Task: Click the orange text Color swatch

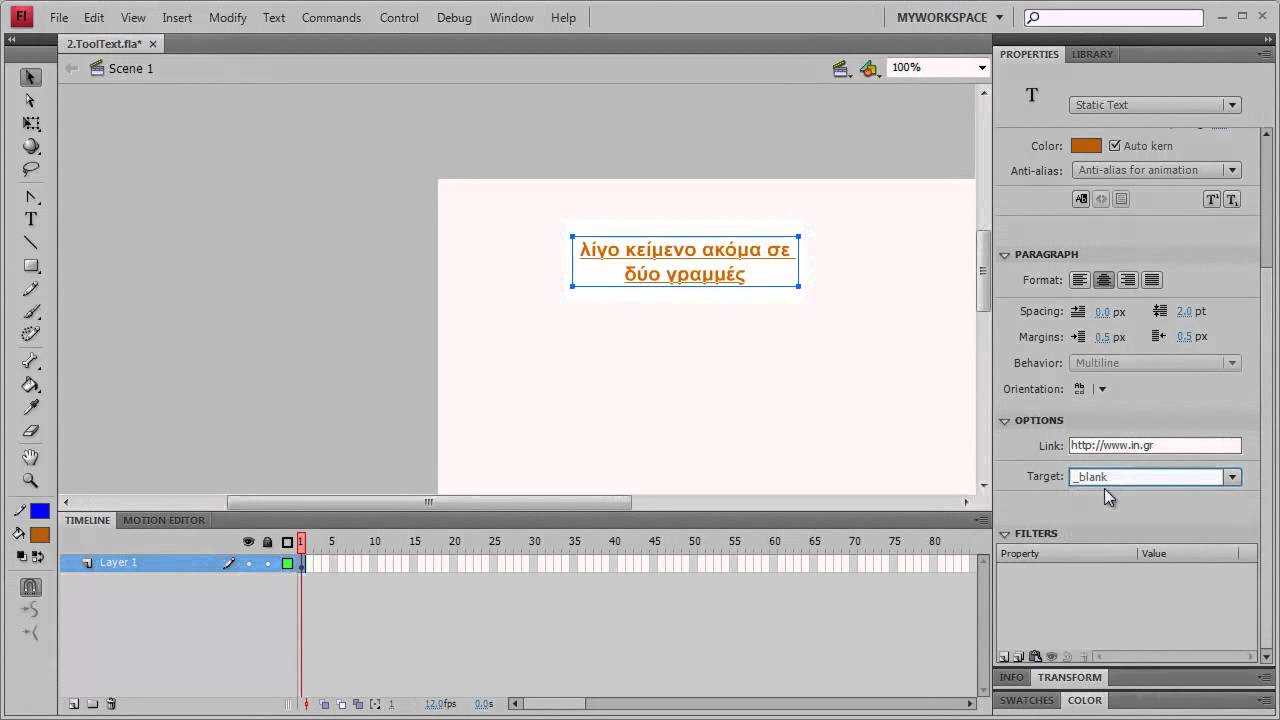Action: 1086,146
